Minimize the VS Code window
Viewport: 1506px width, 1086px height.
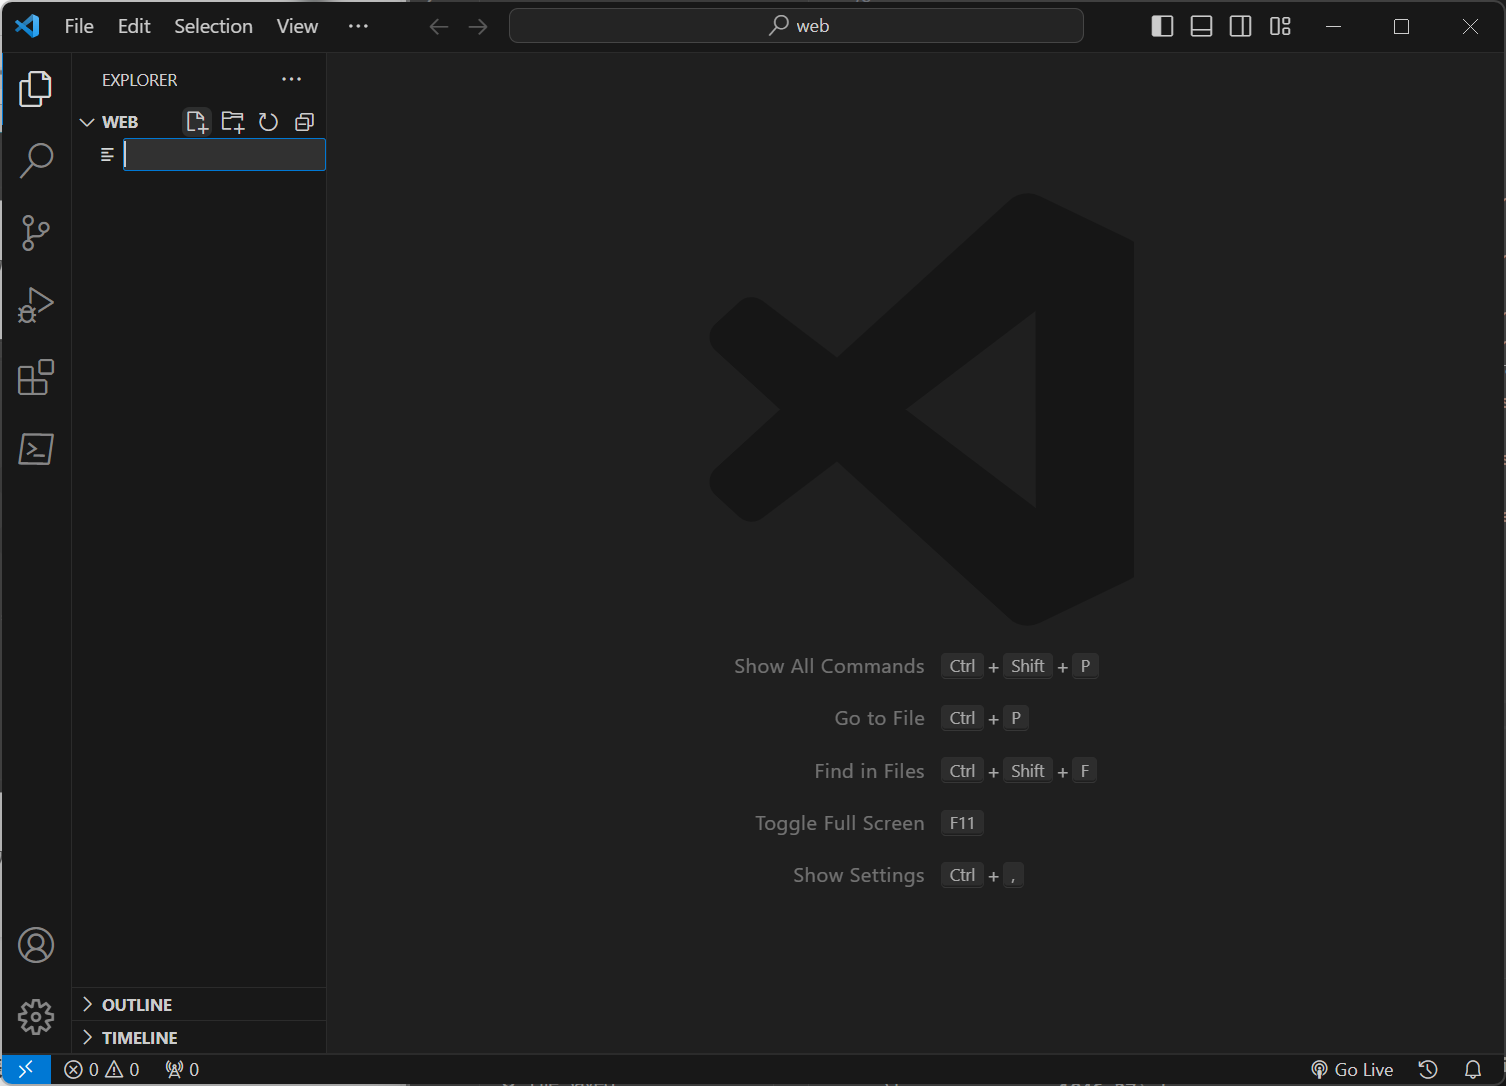pos(1333,26)
